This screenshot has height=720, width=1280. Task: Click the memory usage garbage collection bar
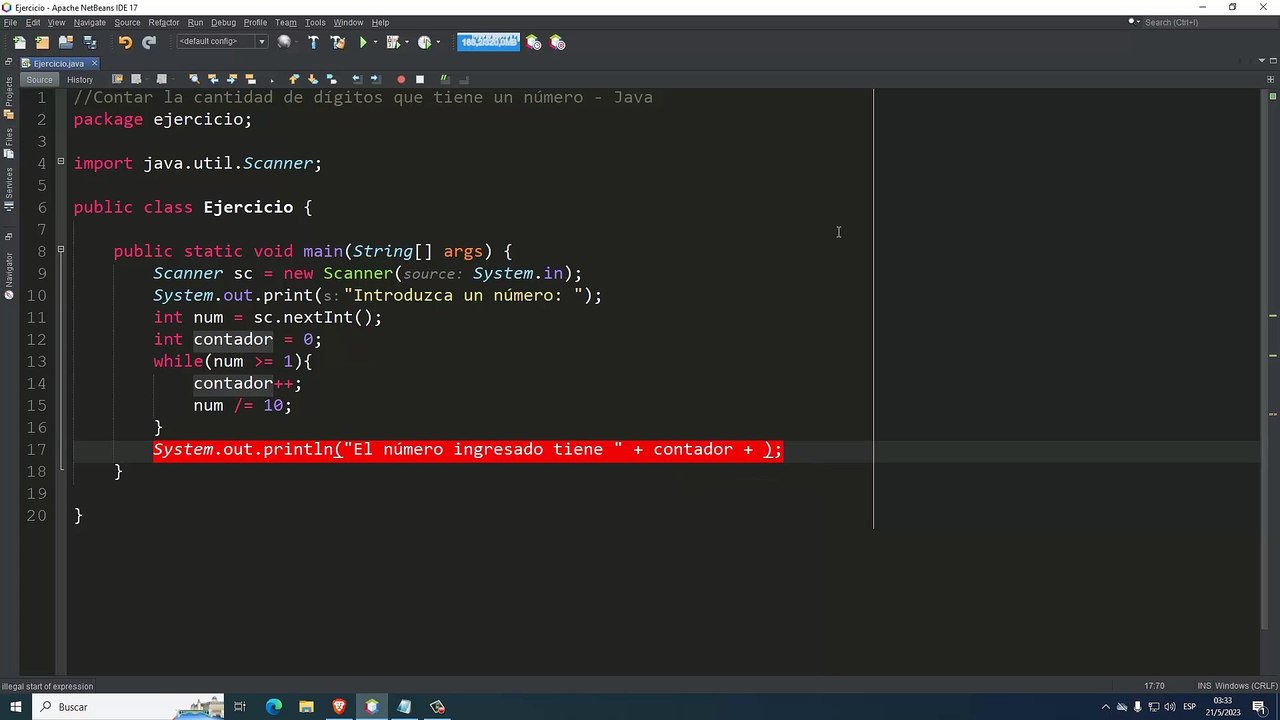pyautogui.click(x=488, y=42)
